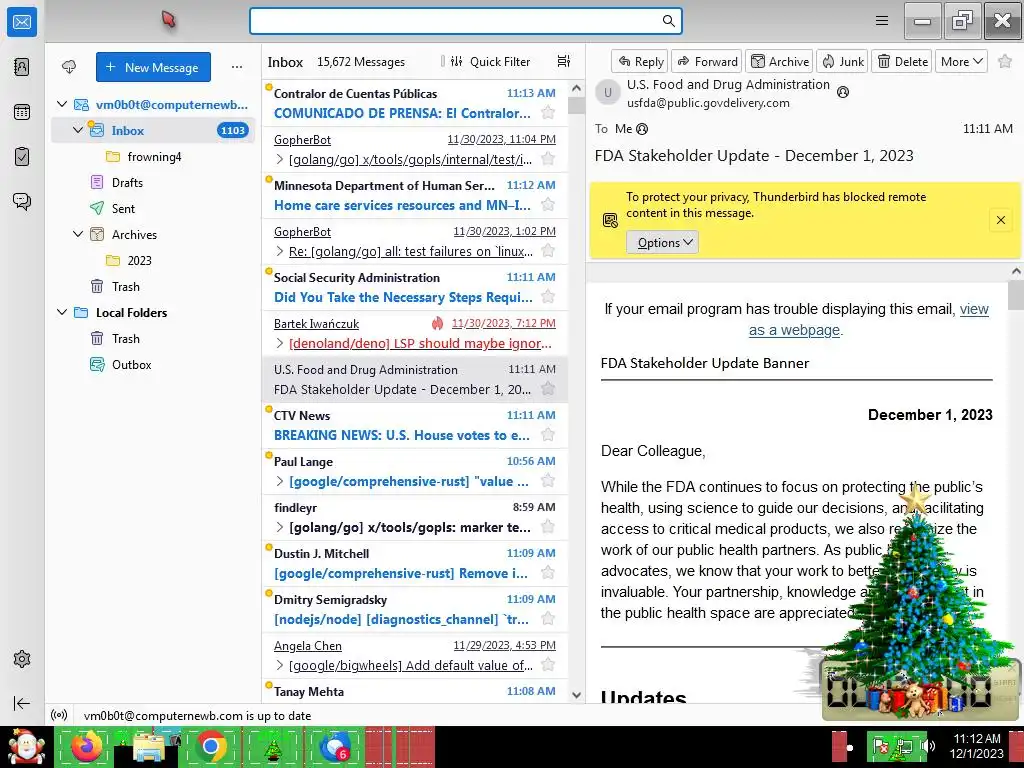The width and height of the screenshot is (1024, 768).
Task: Click message list scrollbar down arrow
Action: [x=577, y=695]
